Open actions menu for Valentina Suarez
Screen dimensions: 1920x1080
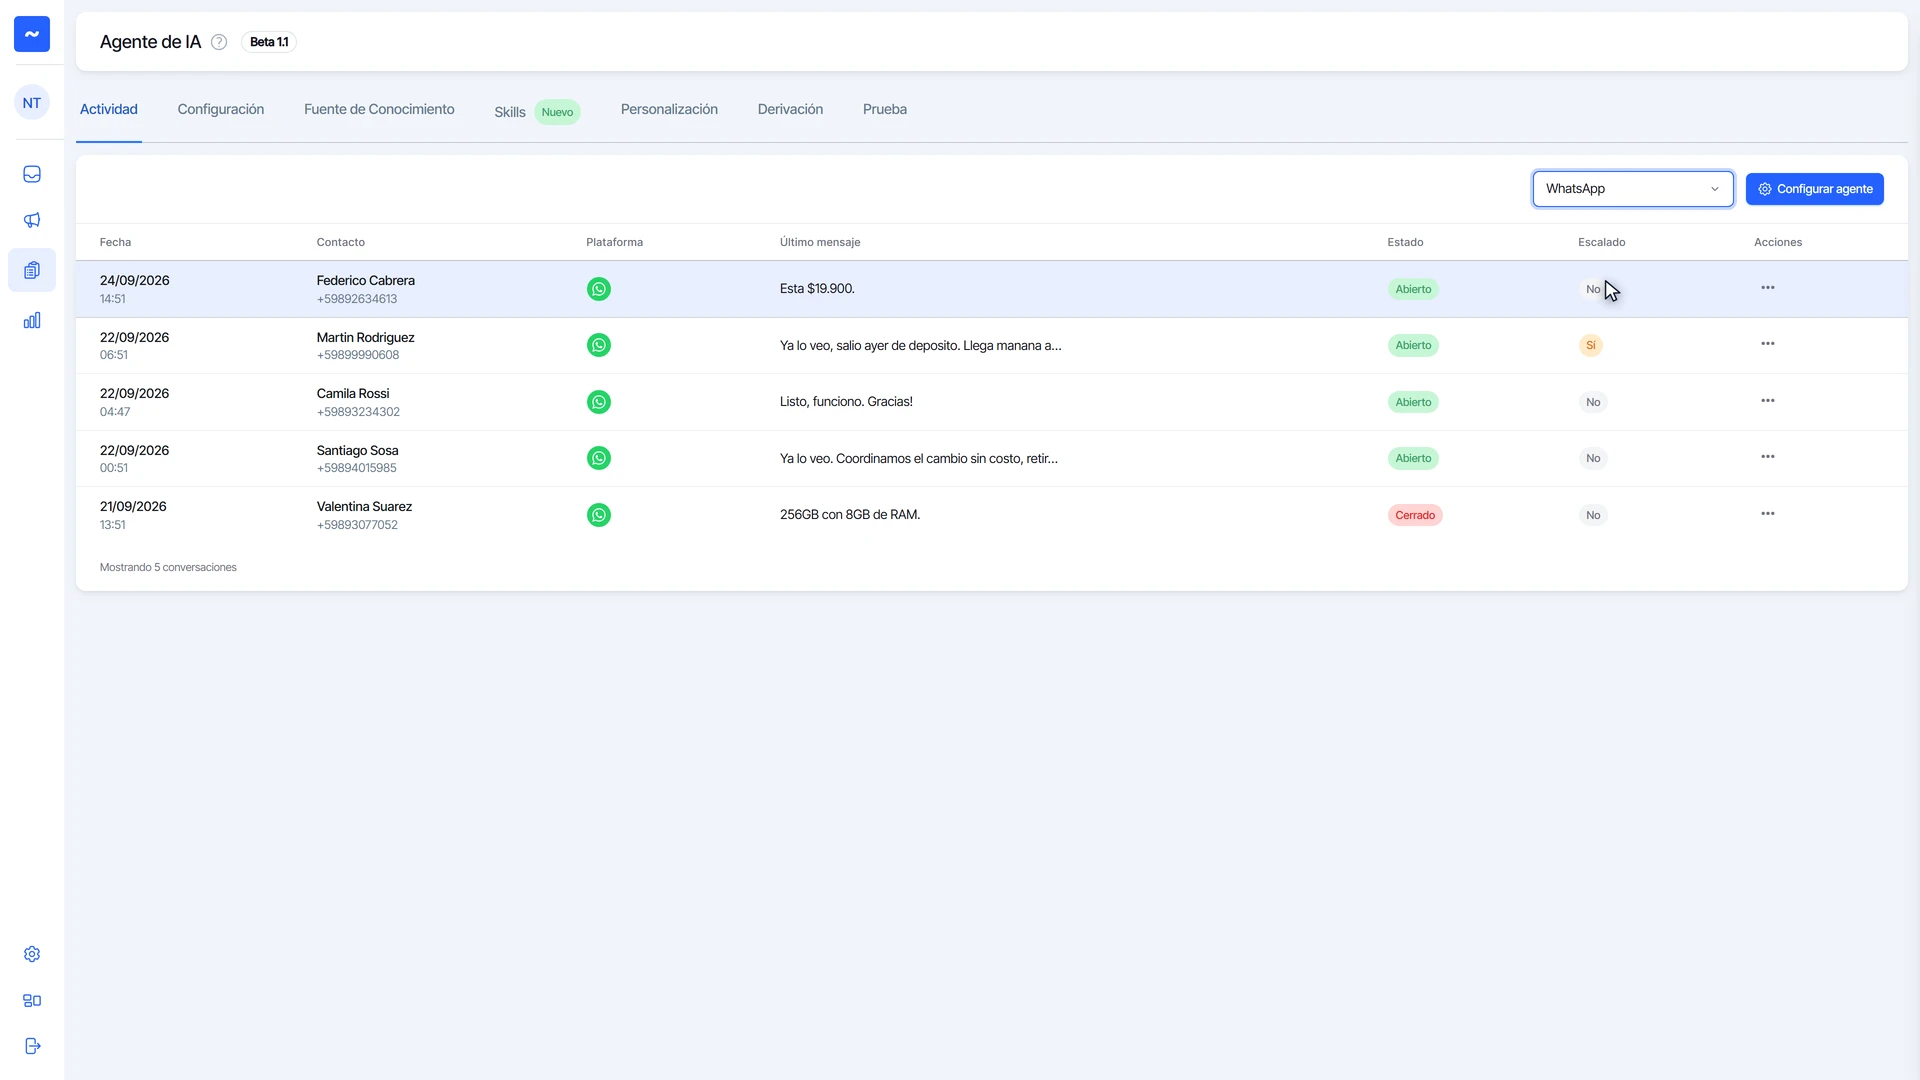pos(1768,514)
